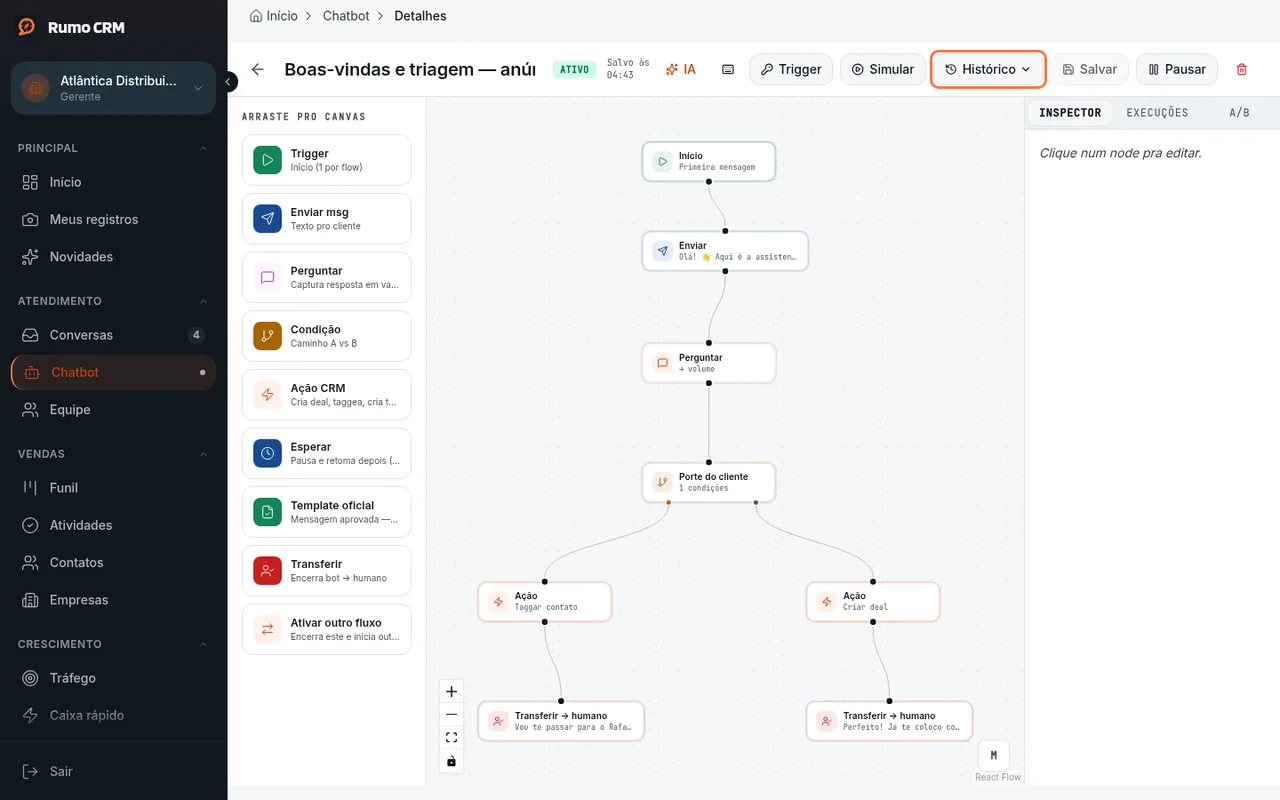Choose the Template oficial palette block
The image size is (1280, 800).
[x=326, y=512]
